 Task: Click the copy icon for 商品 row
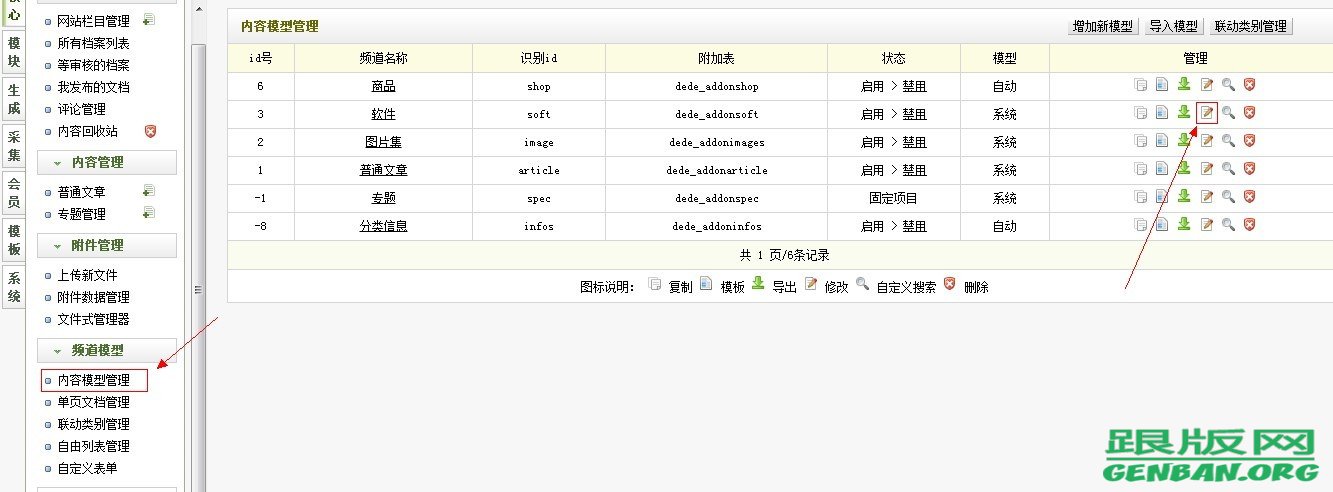tap(1140, 85)
